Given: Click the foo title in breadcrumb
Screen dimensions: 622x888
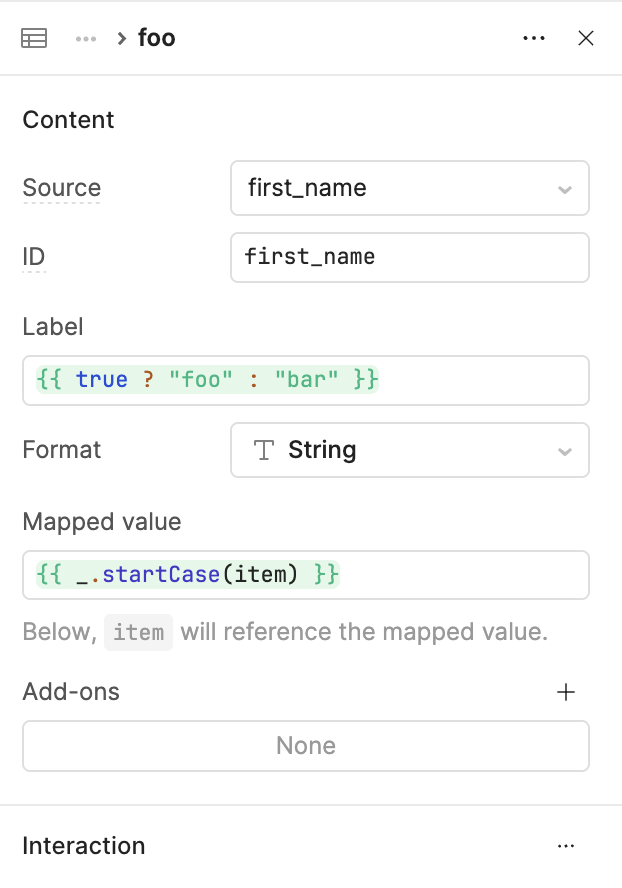Looking at the screenshot, I should tap(157, 39).
